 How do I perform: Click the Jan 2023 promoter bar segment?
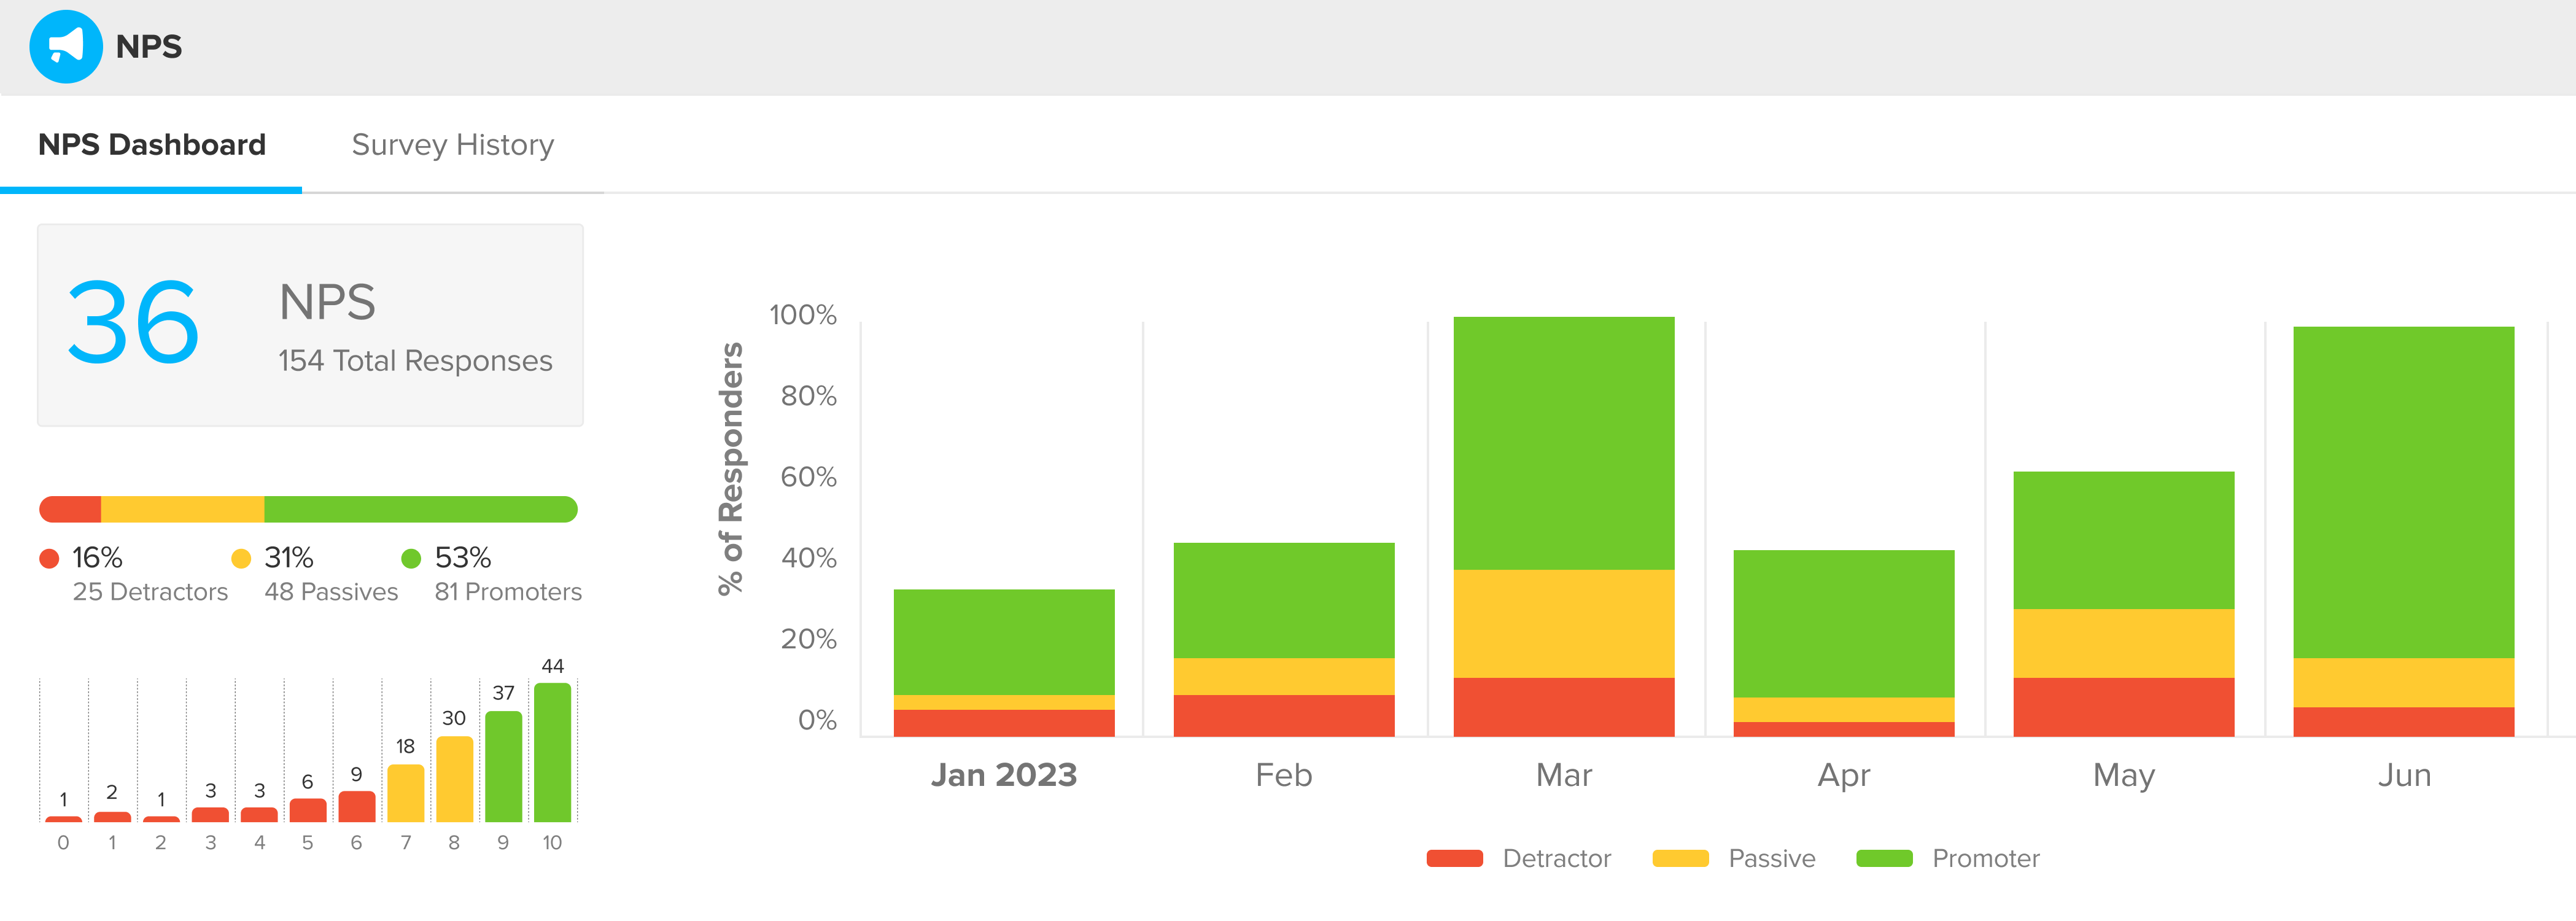tap(1004, 642)
